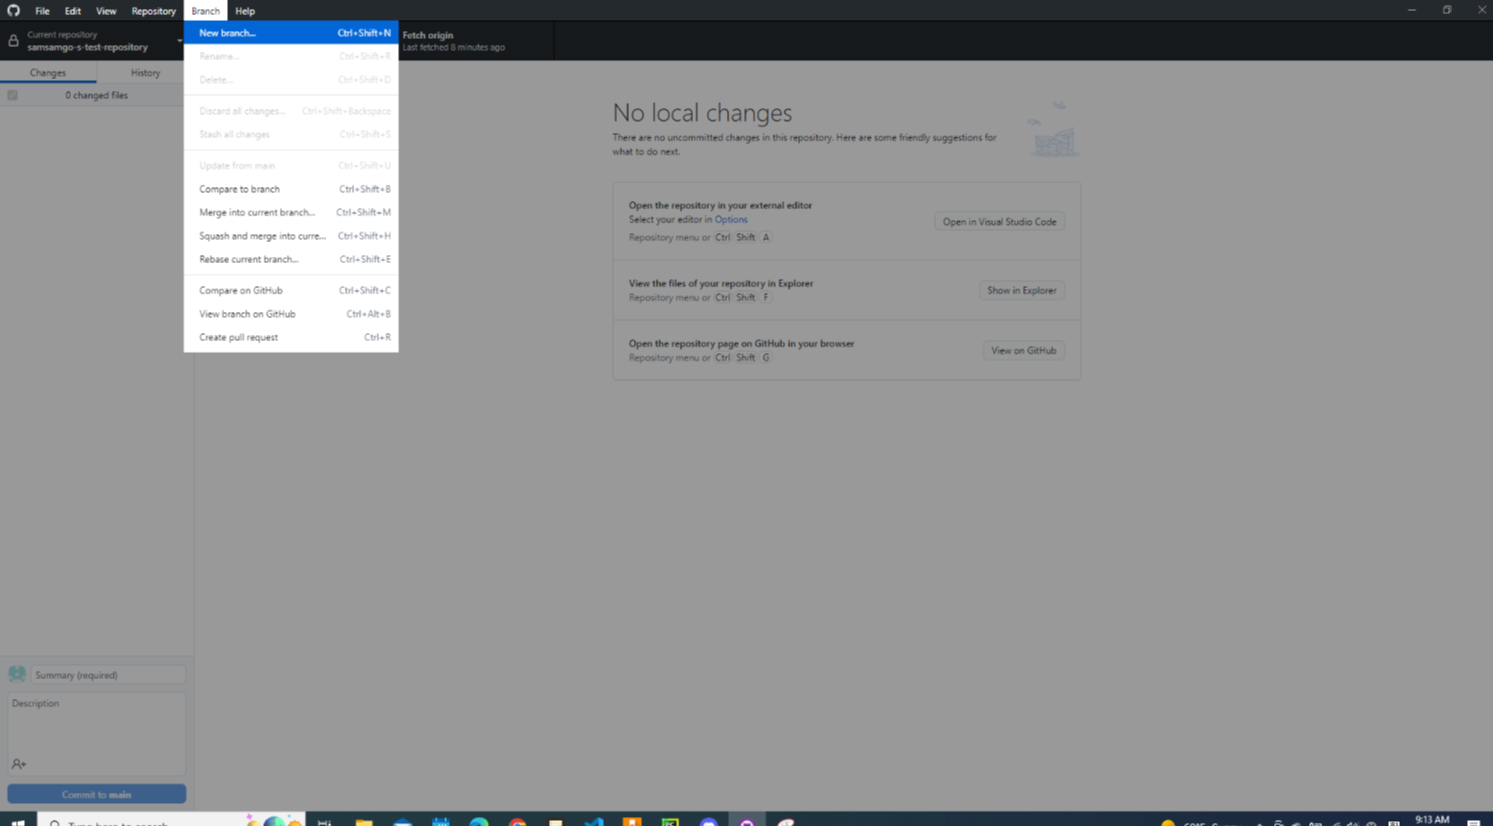
Task: Click the GitHub Desktop logo icon
Action: point(13,10)
